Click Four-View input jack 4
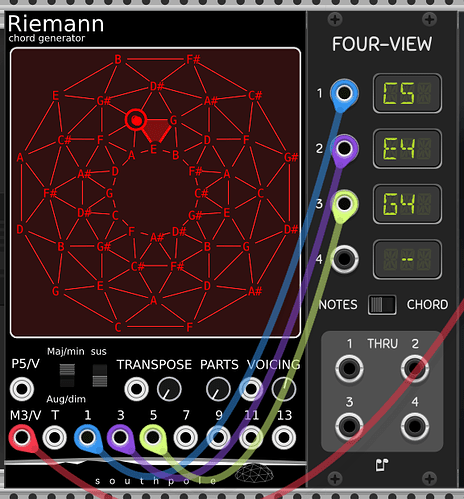Image resolution: width=464 pixels, height=499 pixels. click(x=344, y=259)
